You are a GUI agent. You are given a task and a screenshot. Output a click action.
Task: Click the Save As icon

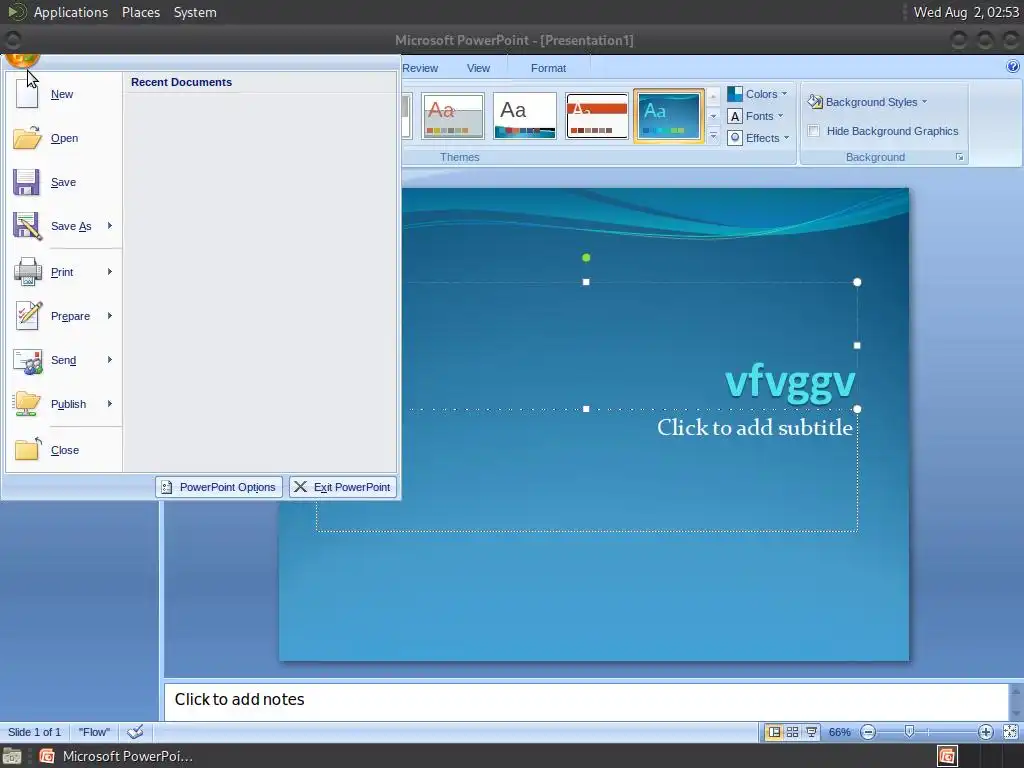(27, 226)
